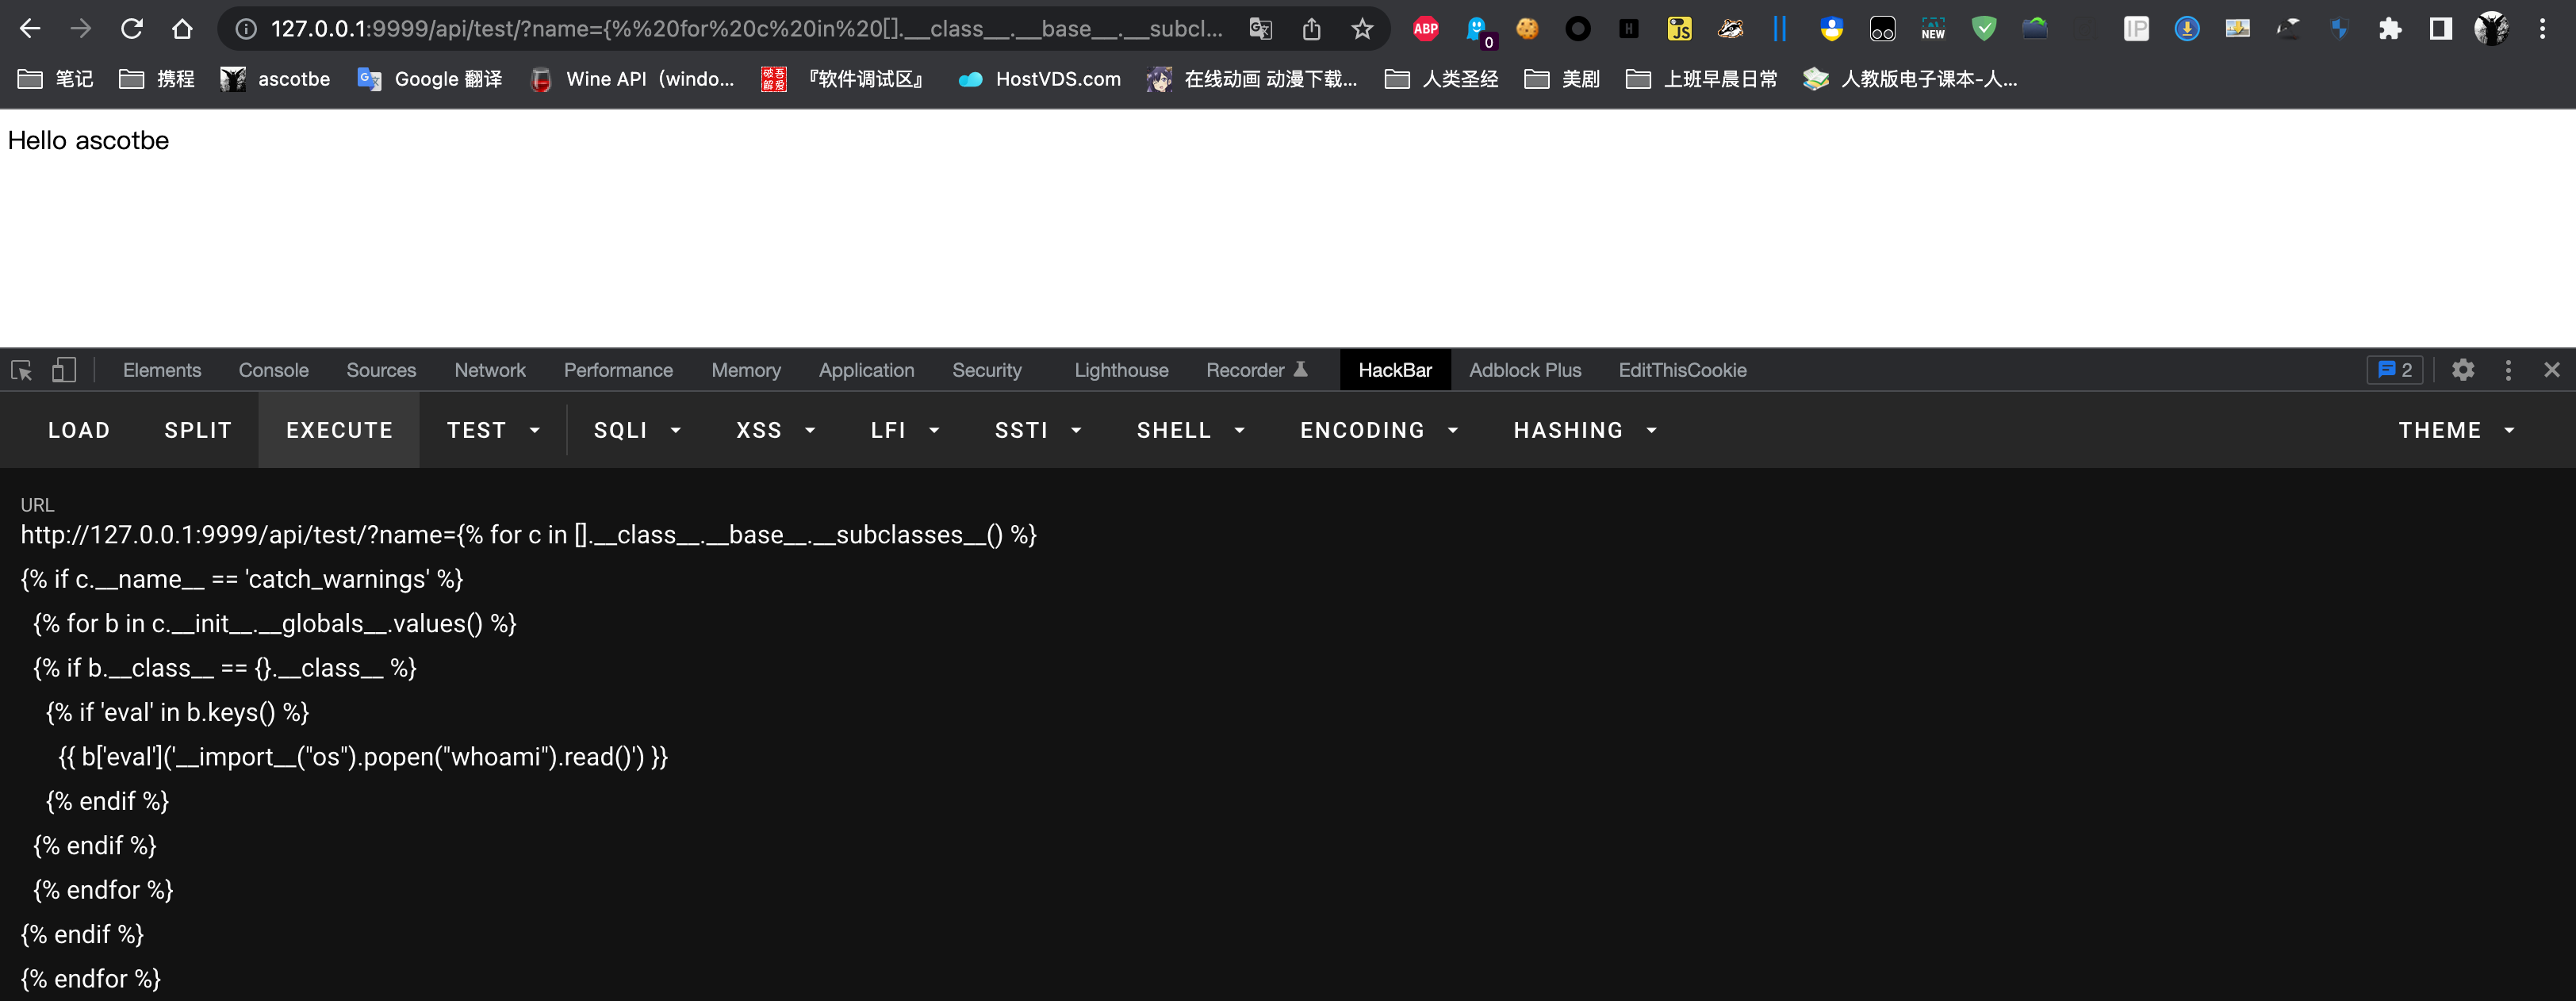The height and width of the screenshot is (1001, 2576).
Task: Expand the SQLI dropdown menu
Action: 636,430
